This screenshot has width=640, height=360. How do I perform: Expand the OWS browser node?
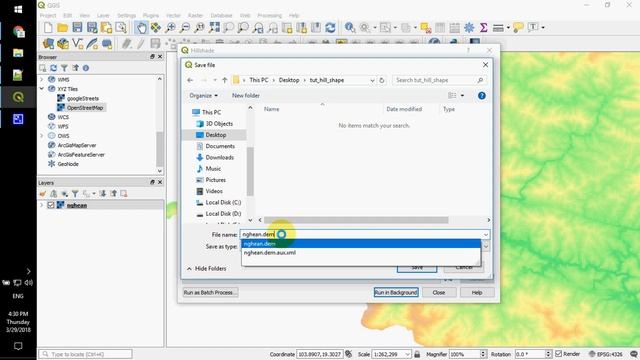tap(42, 136)
